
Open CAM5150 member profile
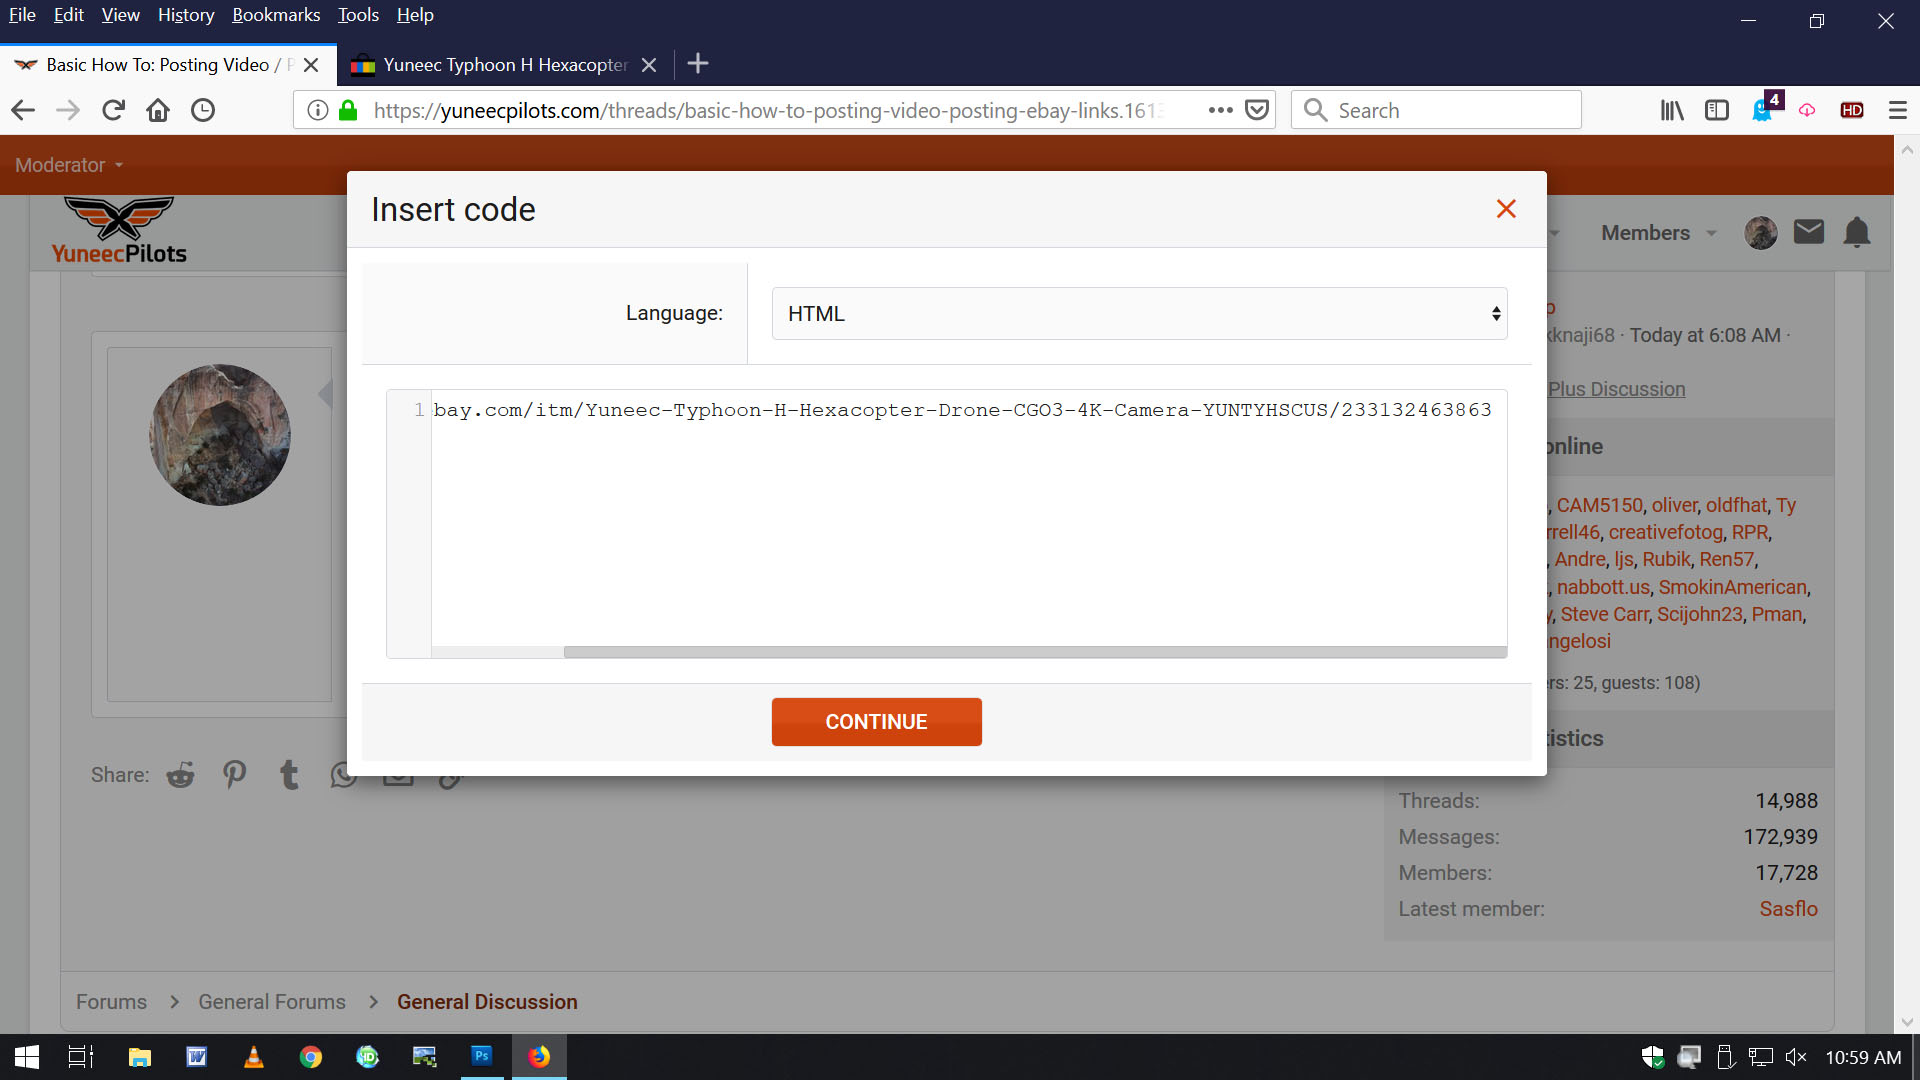point(1599,506)
